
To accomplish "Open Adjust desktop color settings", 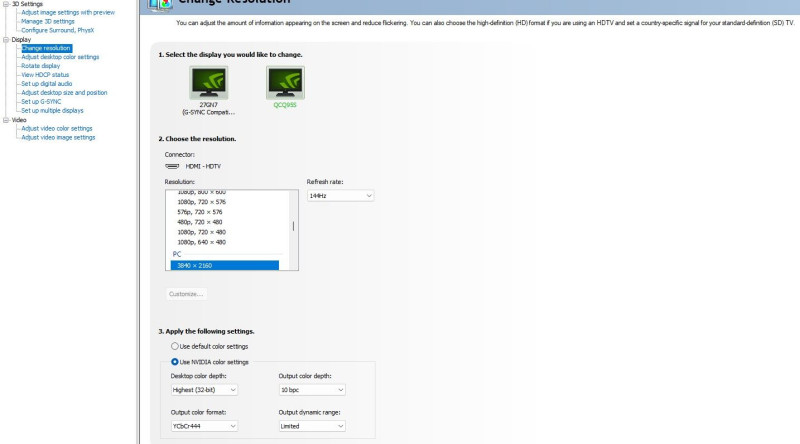I will (60, 57).
